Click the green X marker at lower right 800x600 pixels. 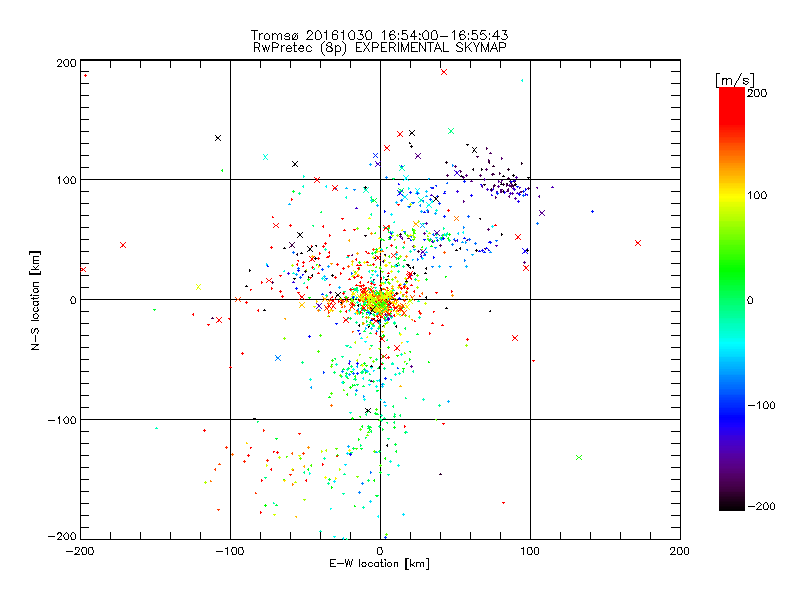tap(579, 457)
